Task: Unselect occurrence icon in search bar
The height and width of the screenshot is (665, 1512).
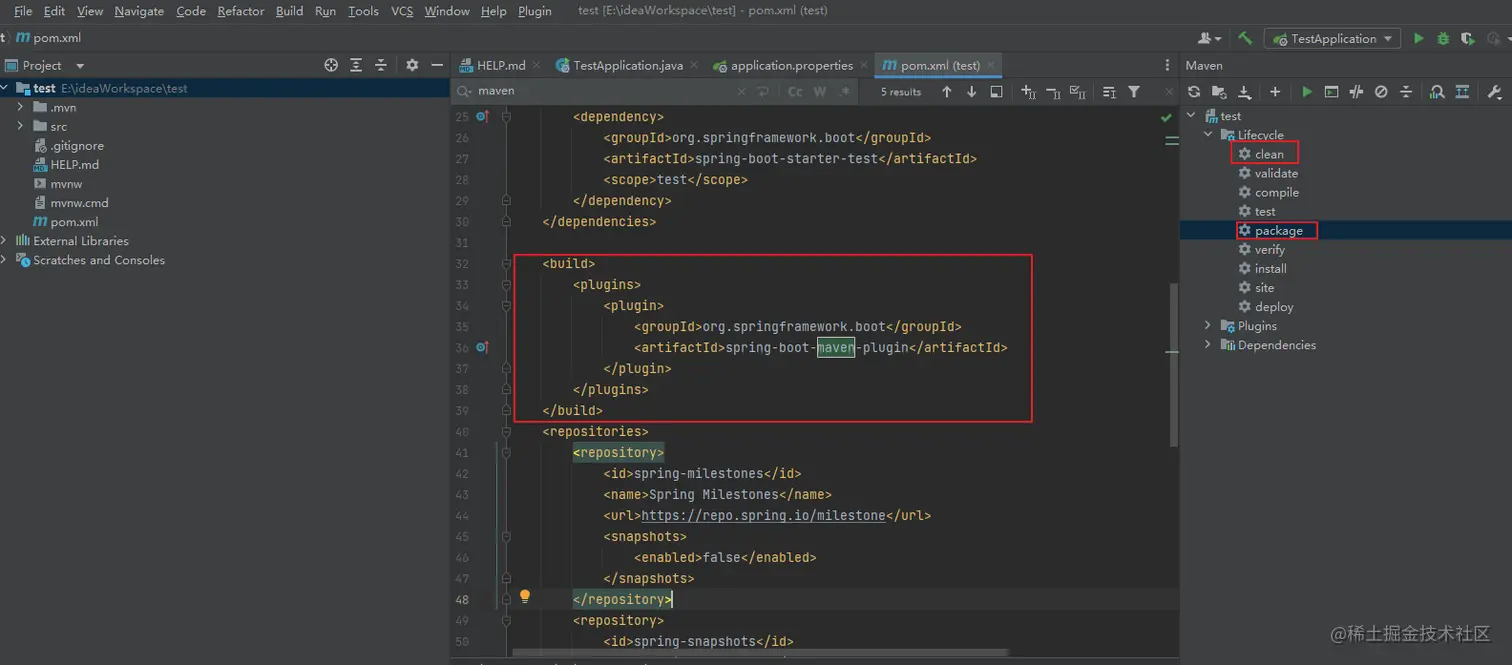Action: coord(1053,91)
